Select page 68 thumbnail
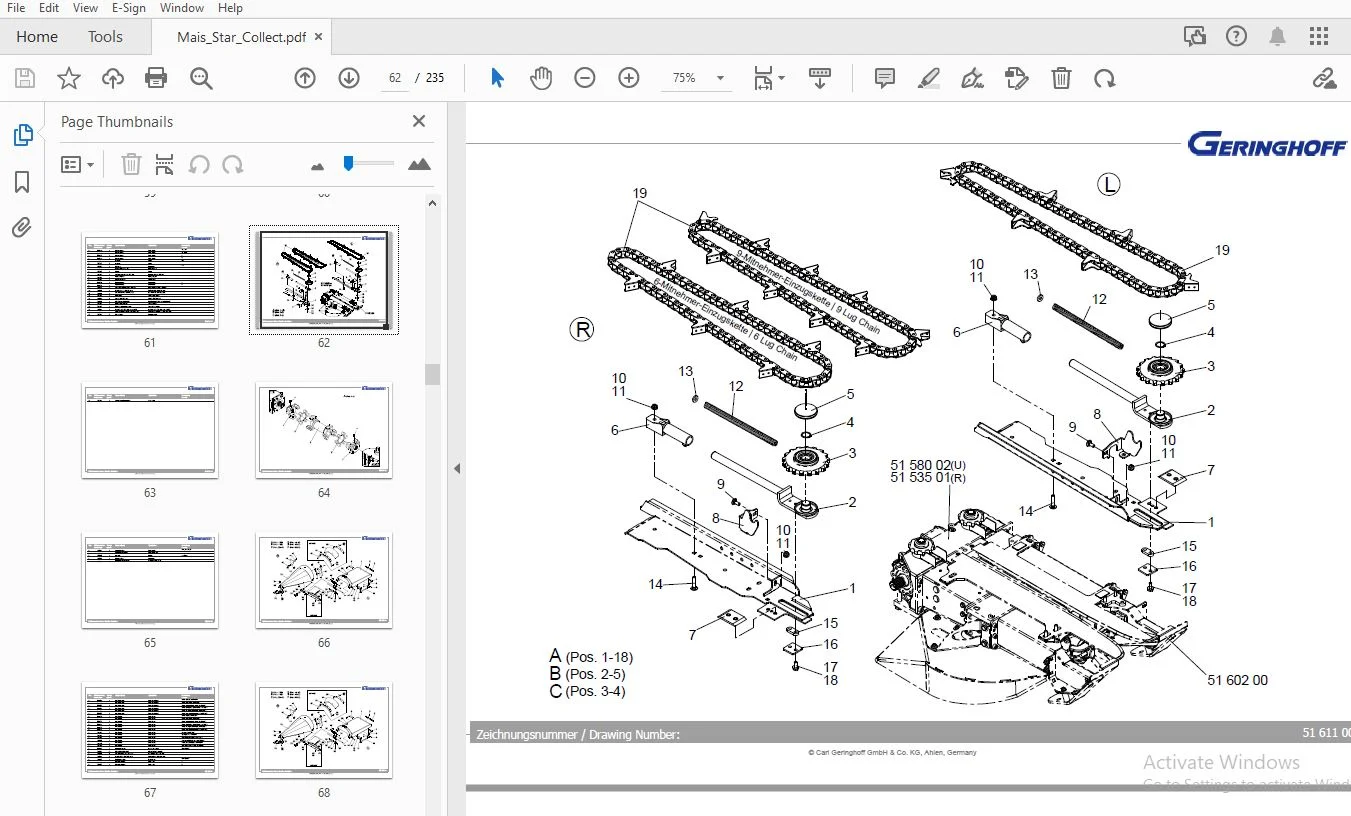The height and width of the screenshot is (816, 1351). 324,730
